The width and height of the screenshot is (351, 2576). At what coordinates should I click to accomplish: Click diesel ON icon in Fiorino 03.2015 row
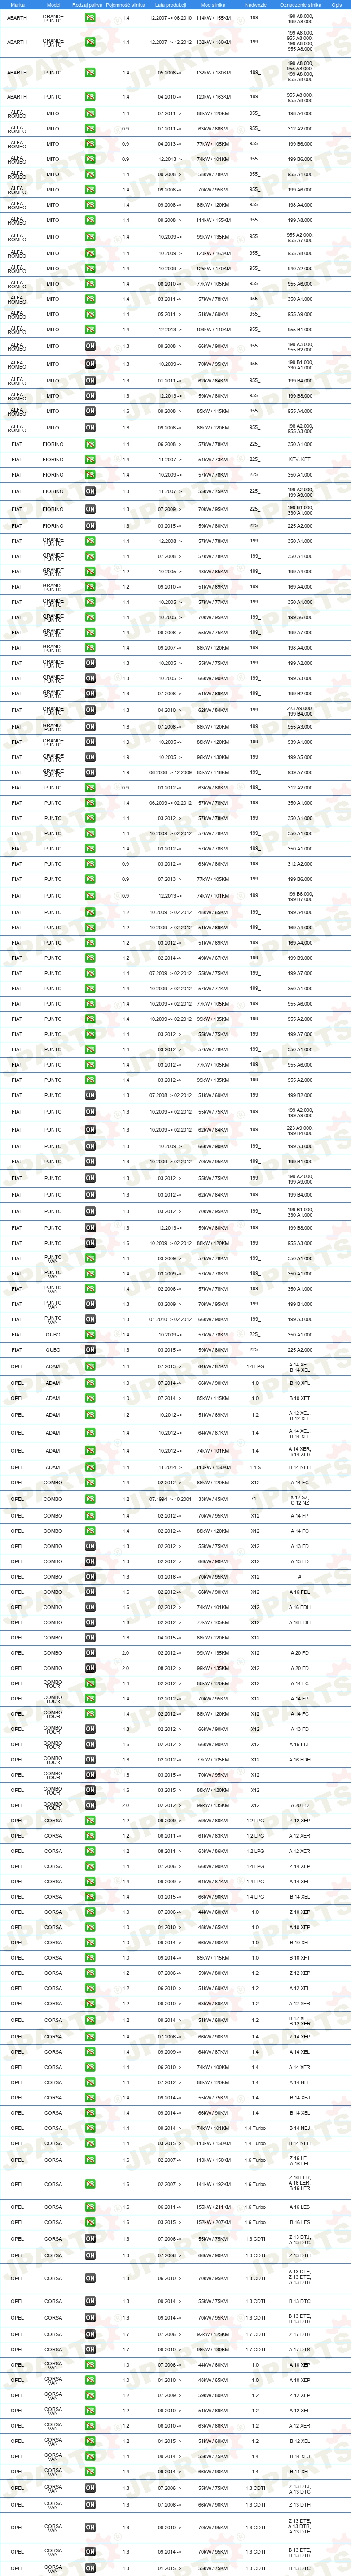pos(90,525)
